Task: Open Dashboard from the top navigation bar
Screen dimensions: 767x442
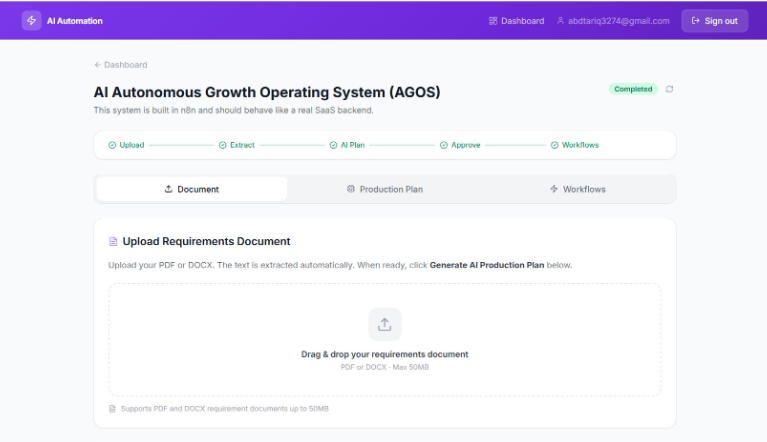Action: [x=517, y=21]
